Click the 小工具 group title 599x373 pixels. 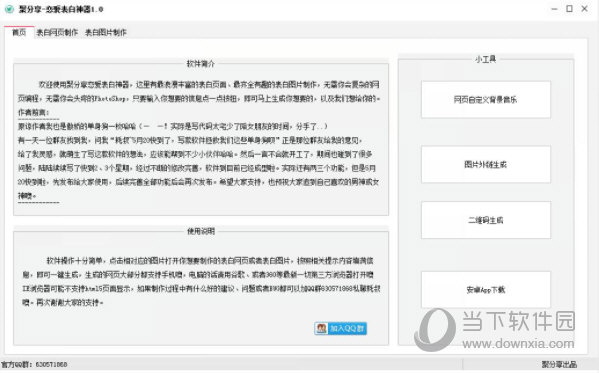tap(486, 59)
